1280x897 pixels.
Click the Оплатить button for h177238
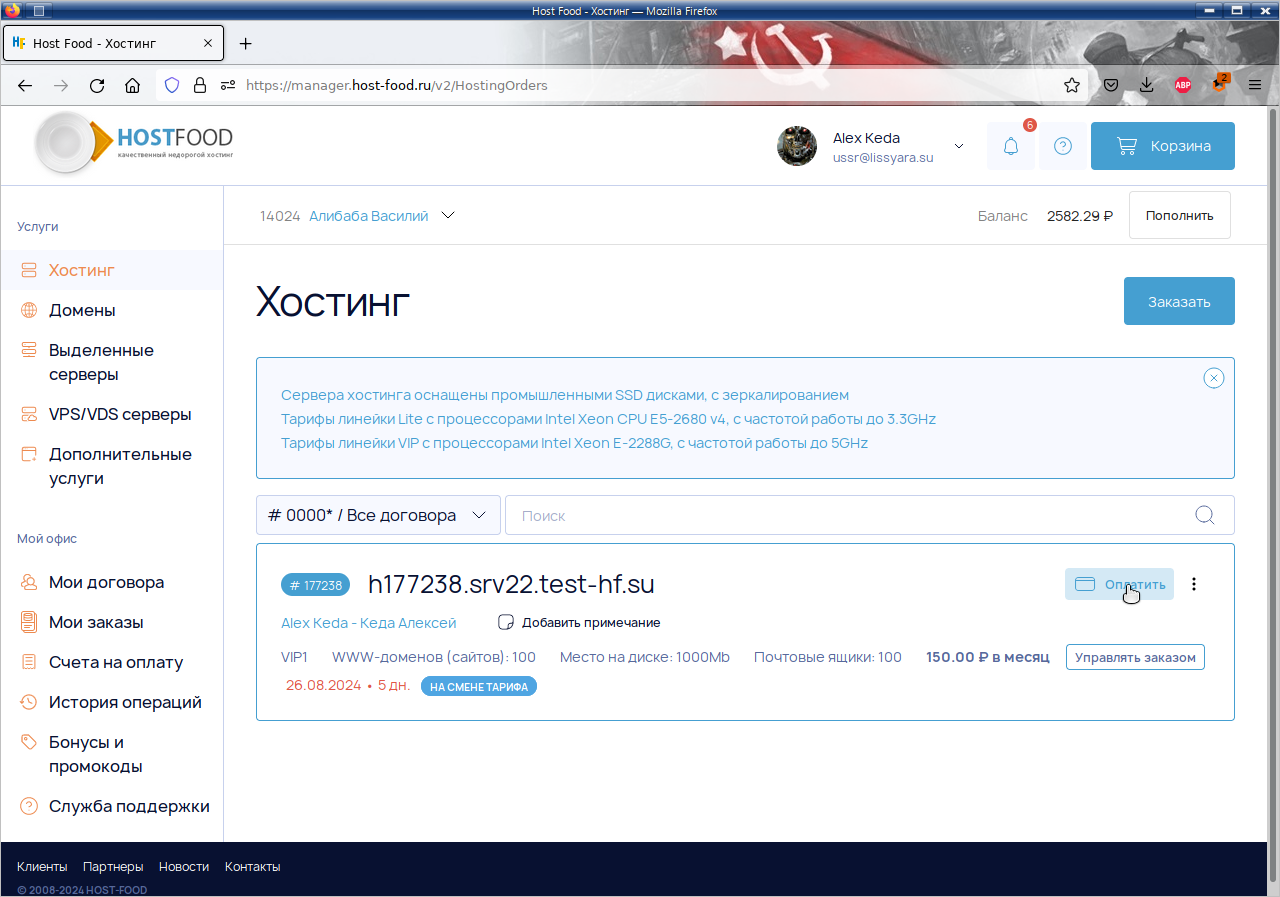click(1119, 584)
